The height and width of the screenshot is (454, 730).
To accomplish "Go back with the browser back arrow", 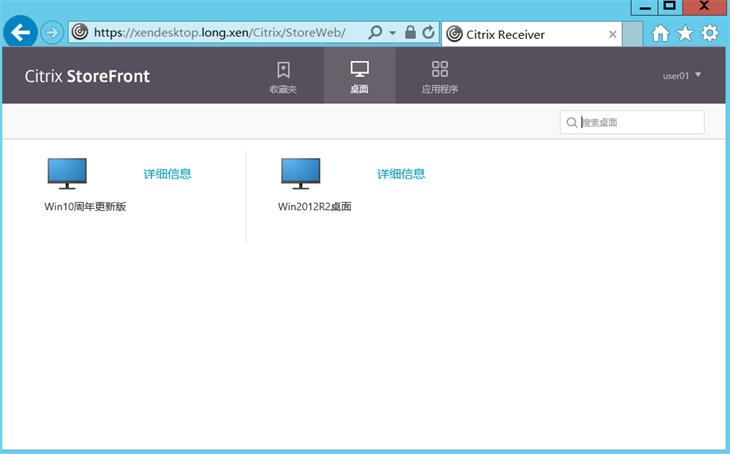I will pyautogui.click(x=20, y=32).
